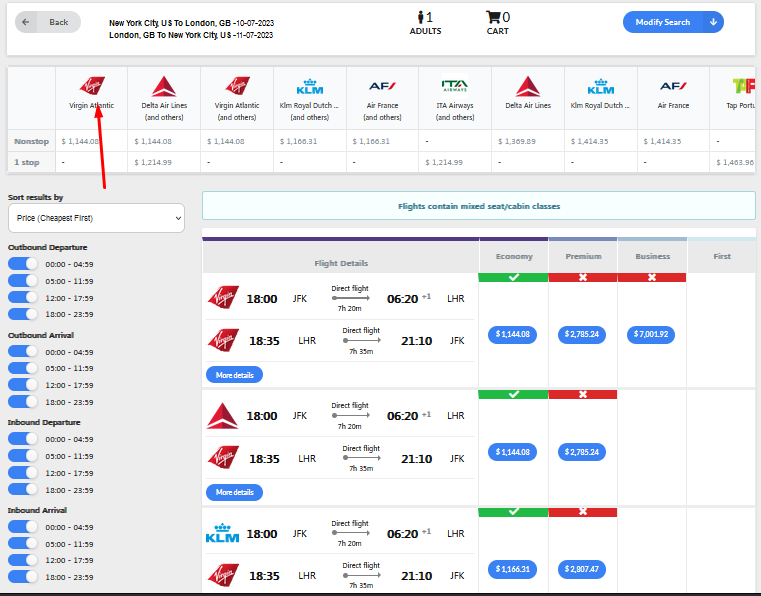Choose $1,166.31 Economy fare on KLM result
761x596 pixels.
click(x=513, y=569)
